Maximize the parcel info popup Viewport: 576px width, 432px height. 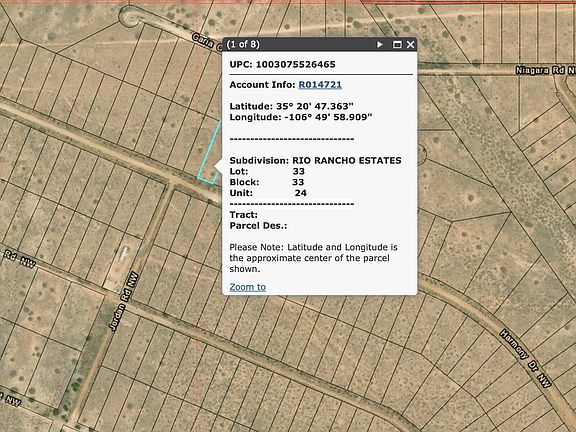(x=397, y=44)
